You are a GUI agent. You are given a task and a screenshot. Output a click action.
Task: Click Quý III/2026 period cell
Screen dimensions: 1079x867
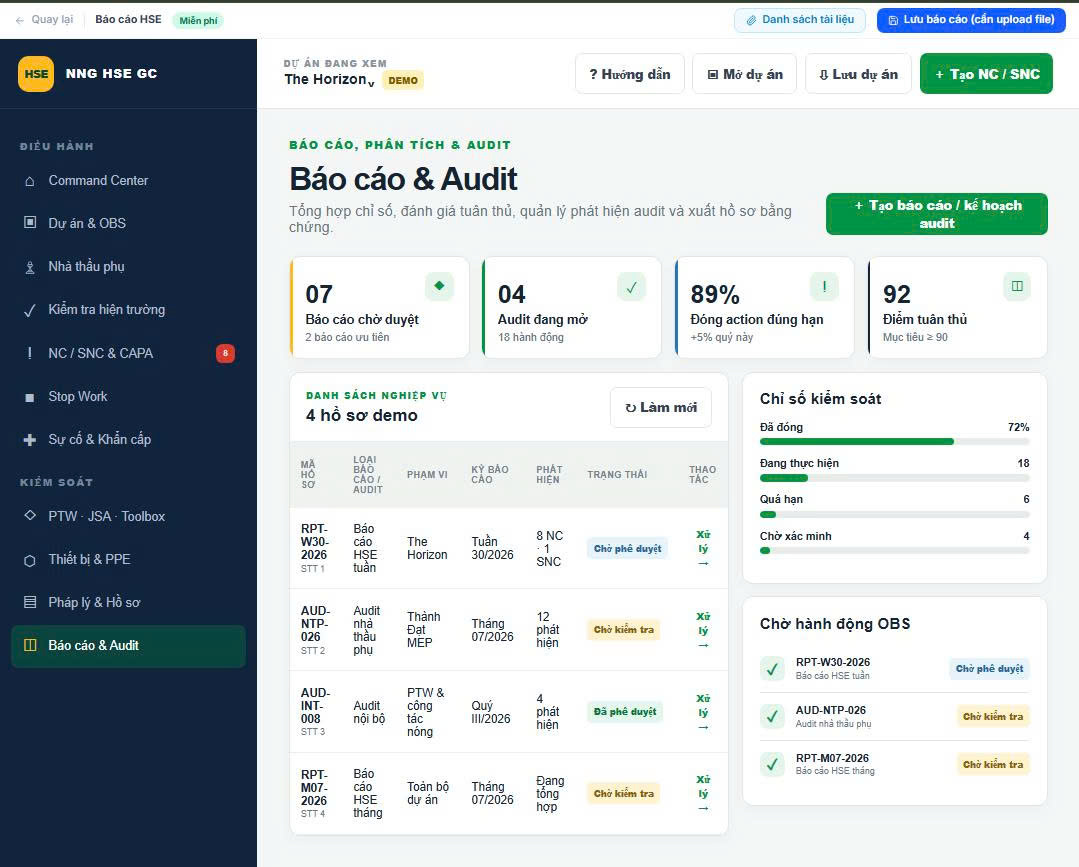coord(491,712)
